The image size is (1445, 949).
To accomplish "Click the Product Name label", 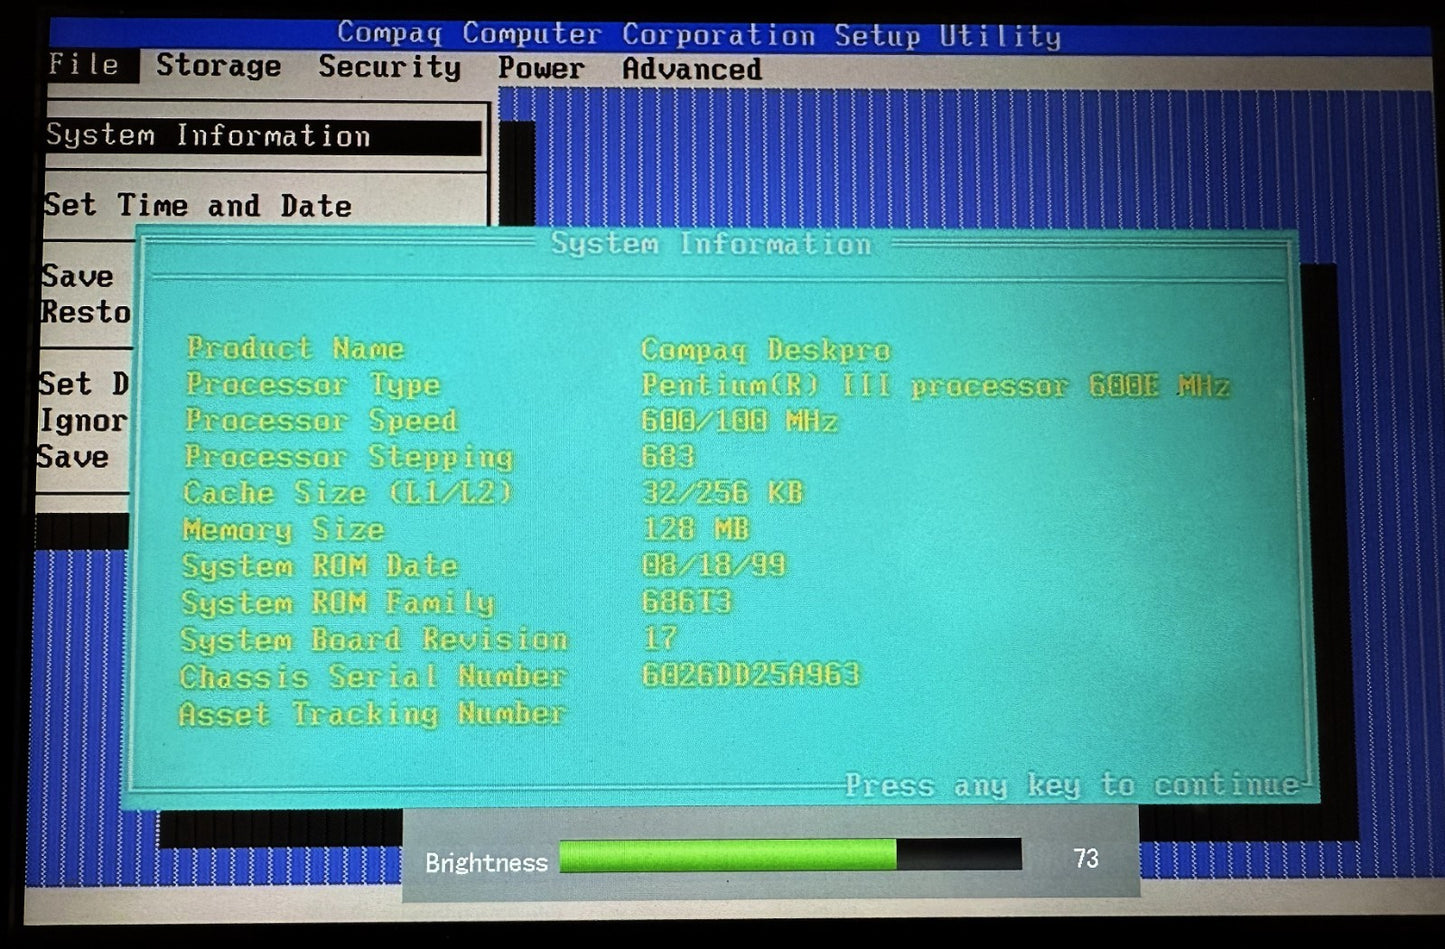I will click(295, 348).
